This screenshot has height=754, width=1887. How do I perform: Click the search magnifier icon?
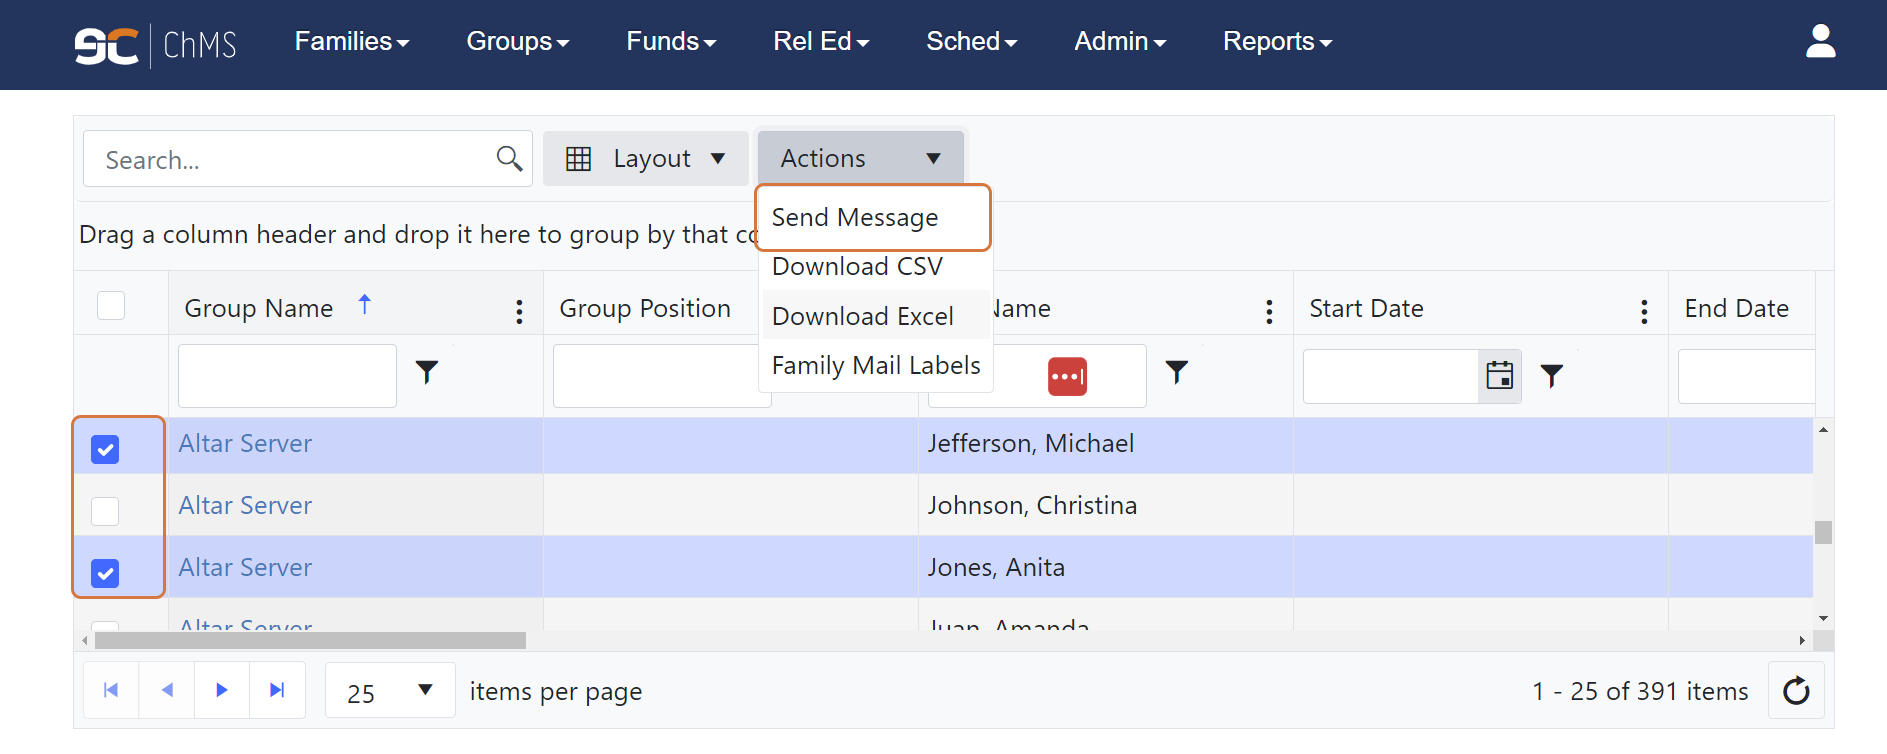tap(509, 158)
